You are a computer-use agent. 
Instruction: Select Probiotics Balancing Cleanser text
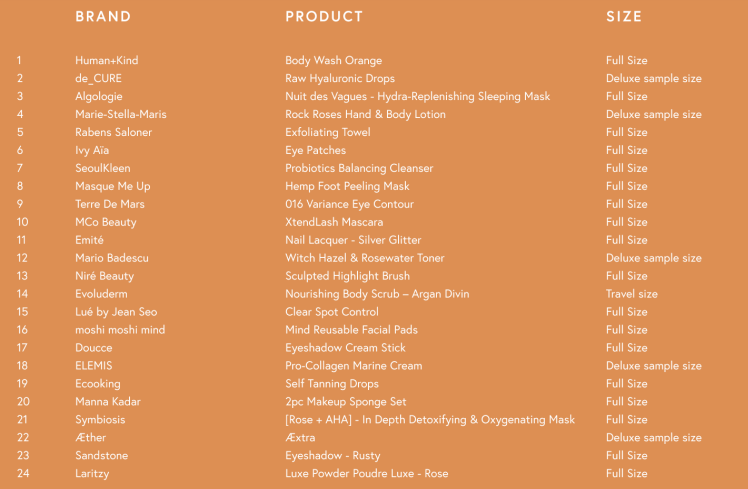tap(359, 168)
